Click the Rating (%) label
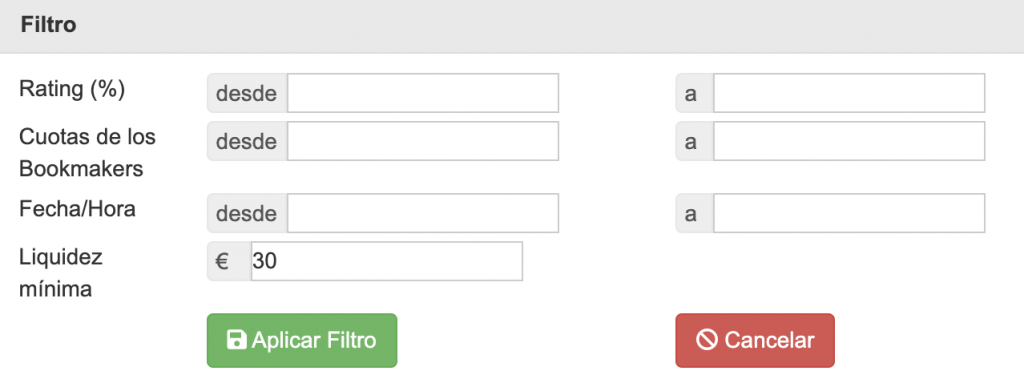1024x383 pixels. pos(72,89)
